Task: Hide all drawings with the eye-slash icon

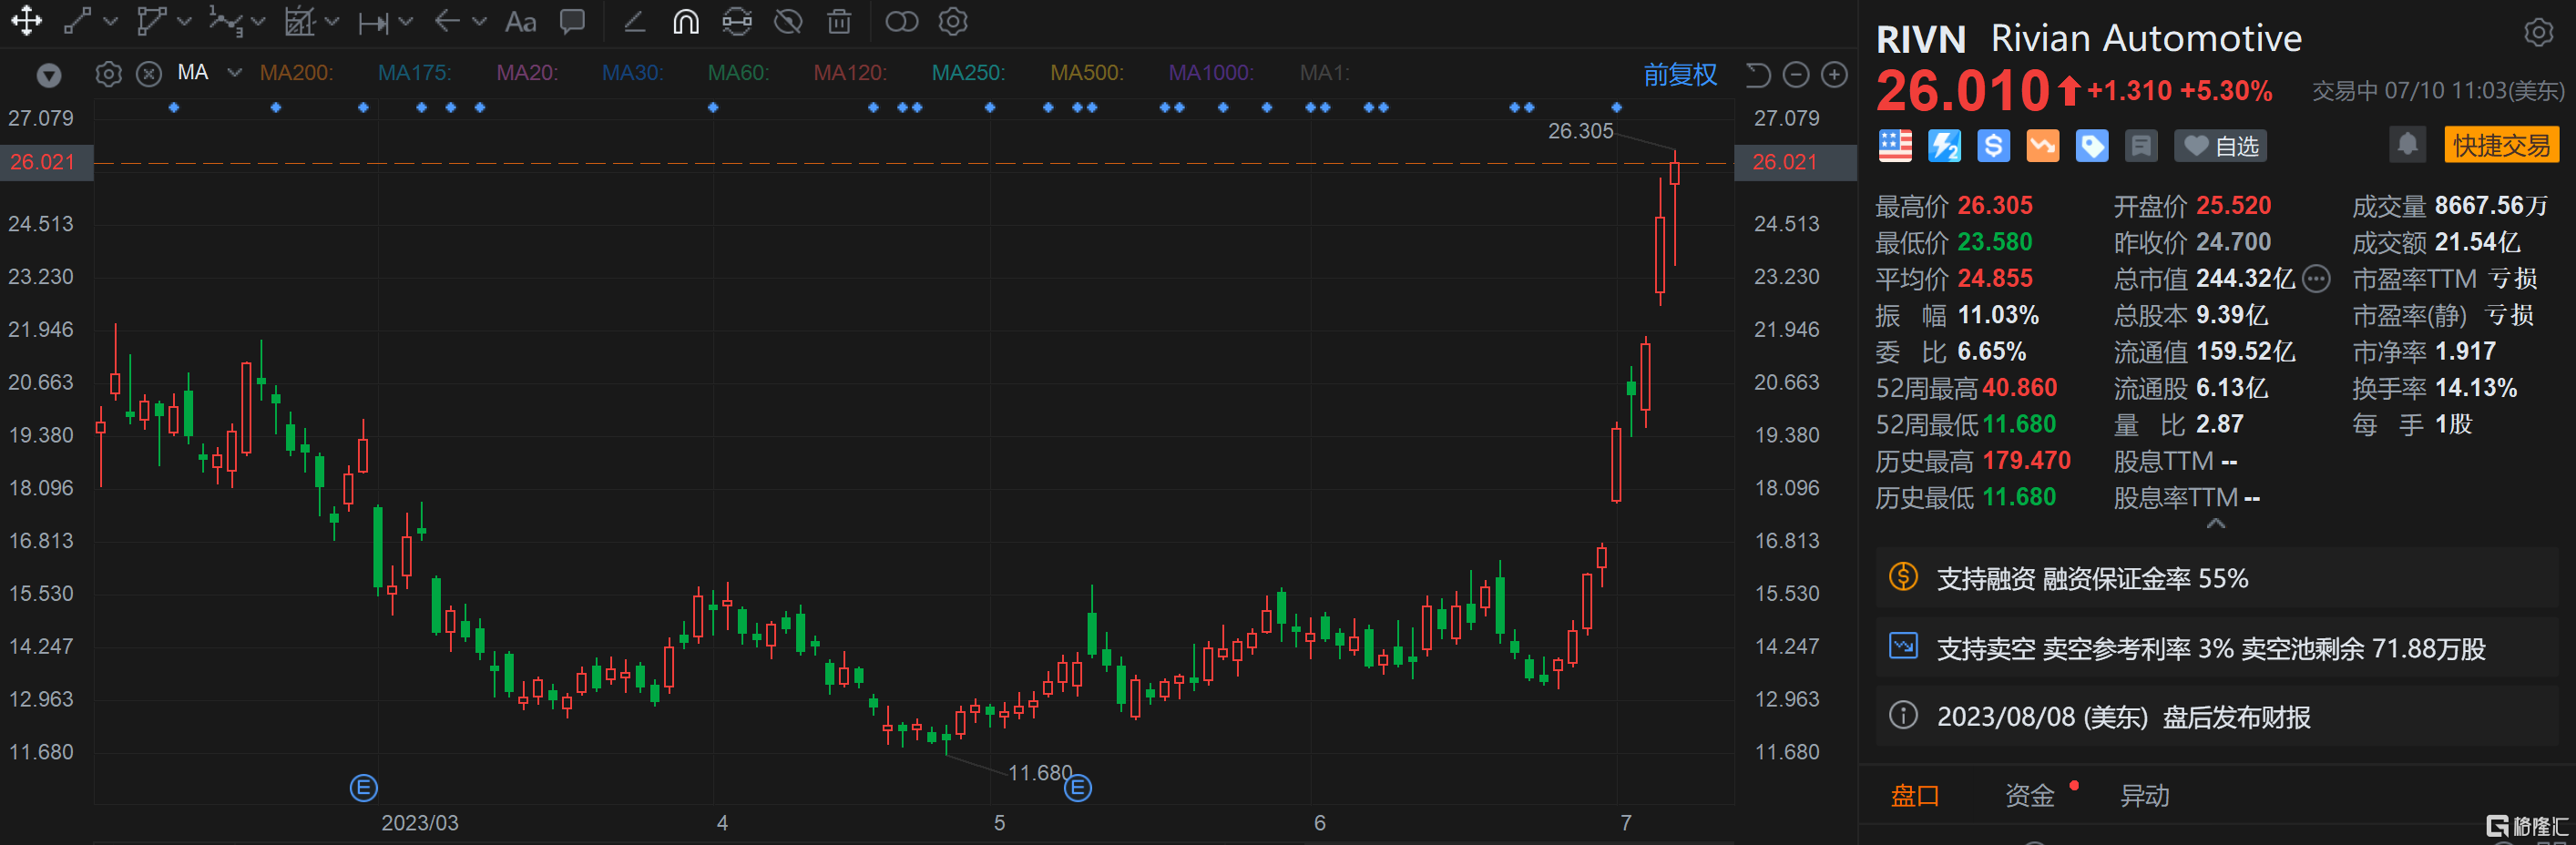Action: (789, 21)
